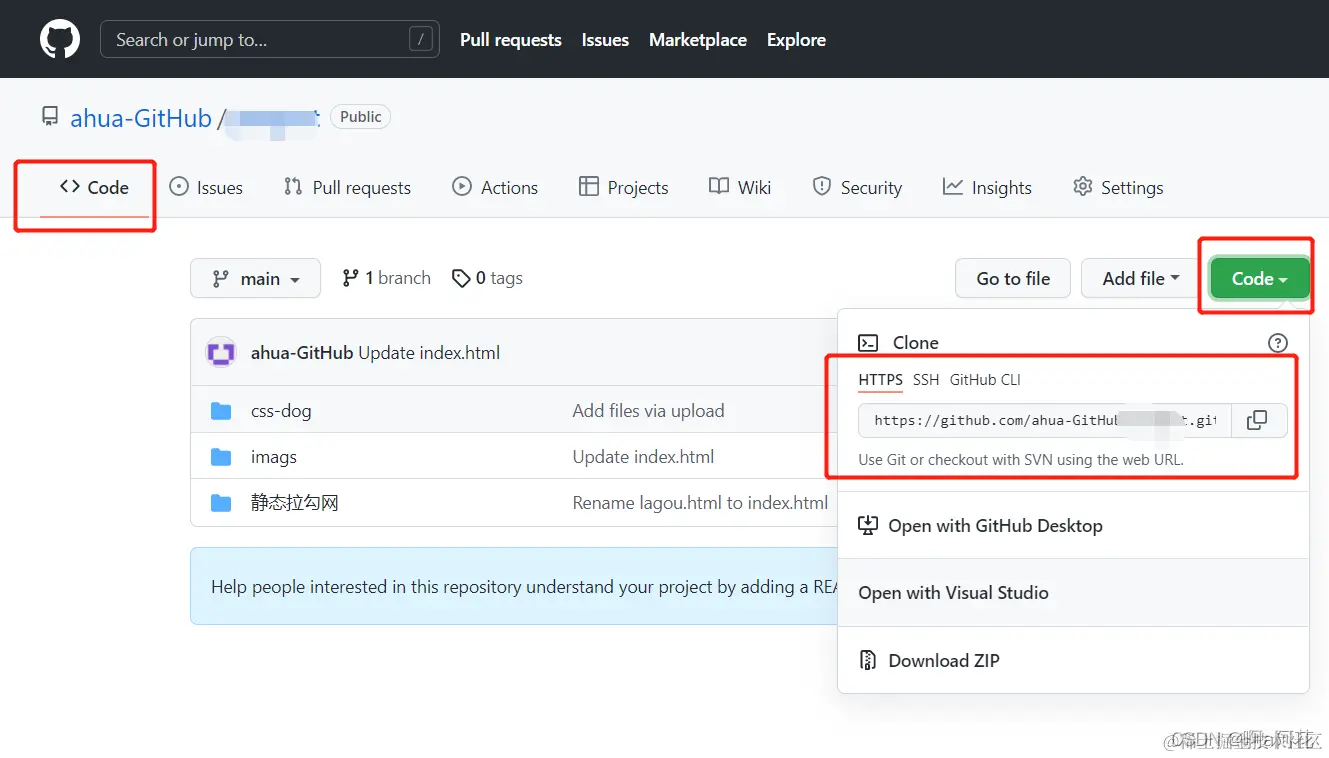1329x758 pixels.
Task: Expand the Add file dropdown
Action: click(1141, 278)
